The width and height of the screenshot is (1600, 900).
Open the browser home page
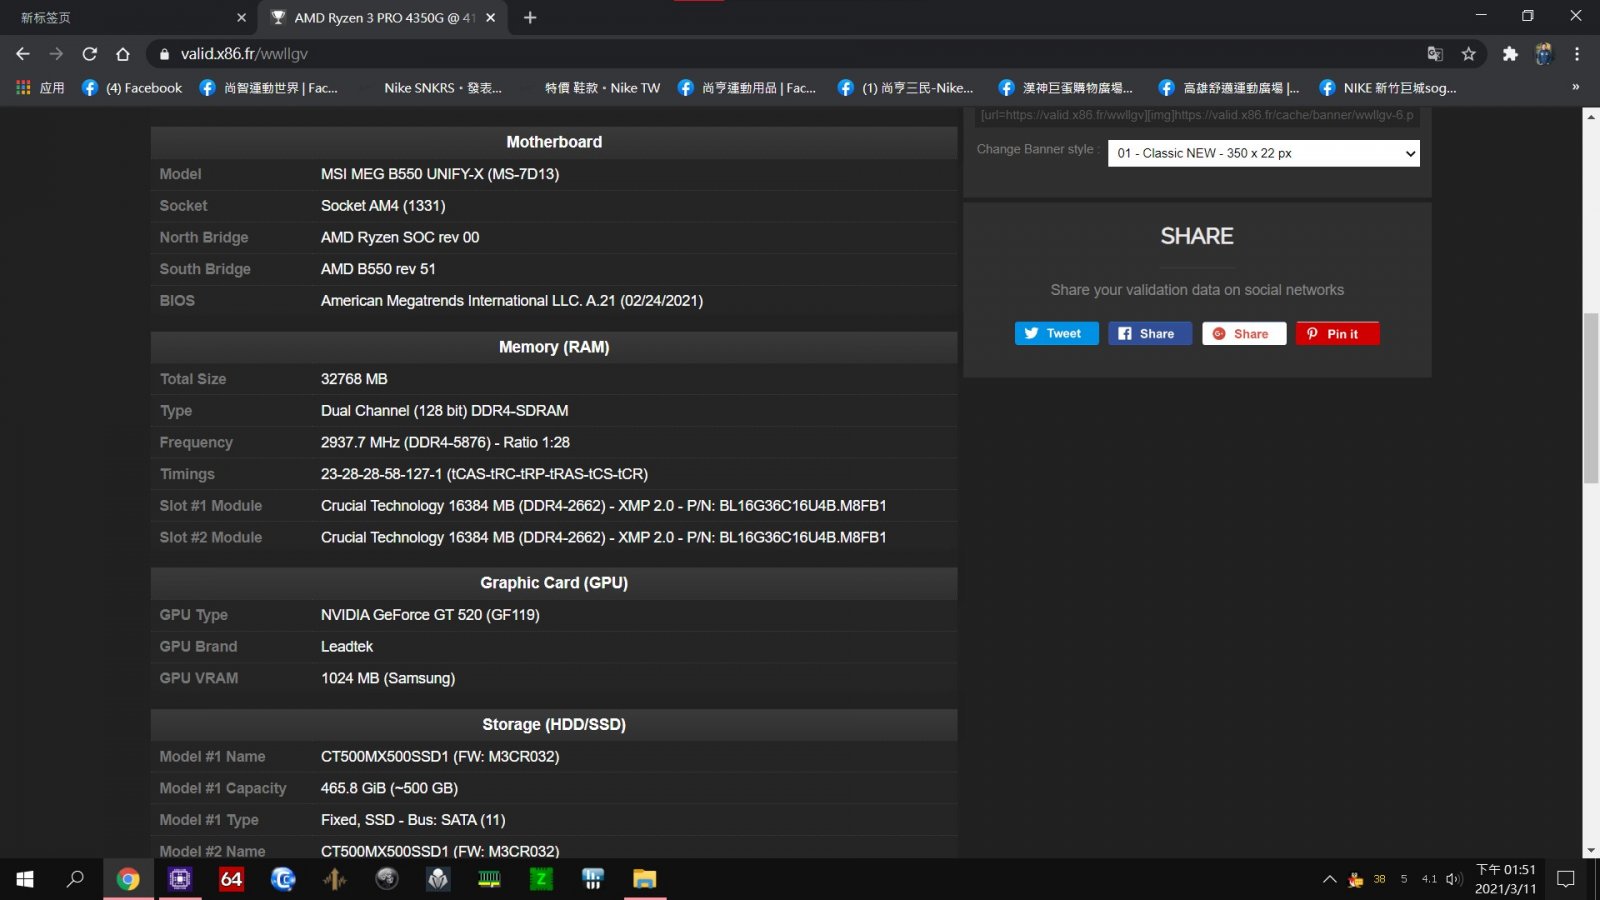tap(123, 54)
